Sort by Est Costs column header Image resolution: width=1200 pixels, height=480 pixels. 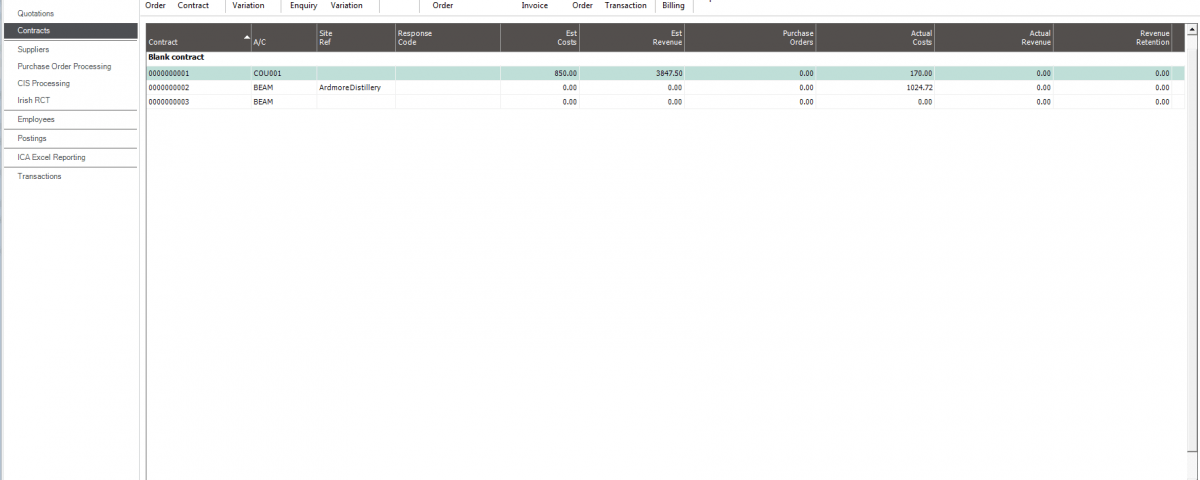click(540, 38)
